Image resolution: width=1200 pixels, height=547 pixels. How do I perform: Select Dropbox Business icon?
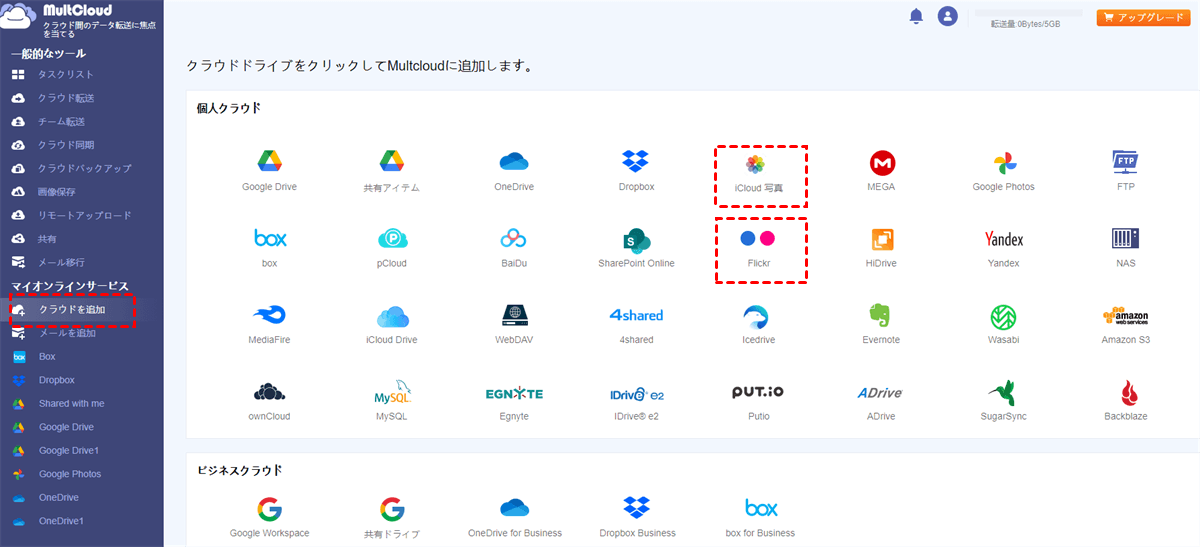point(636,508)
